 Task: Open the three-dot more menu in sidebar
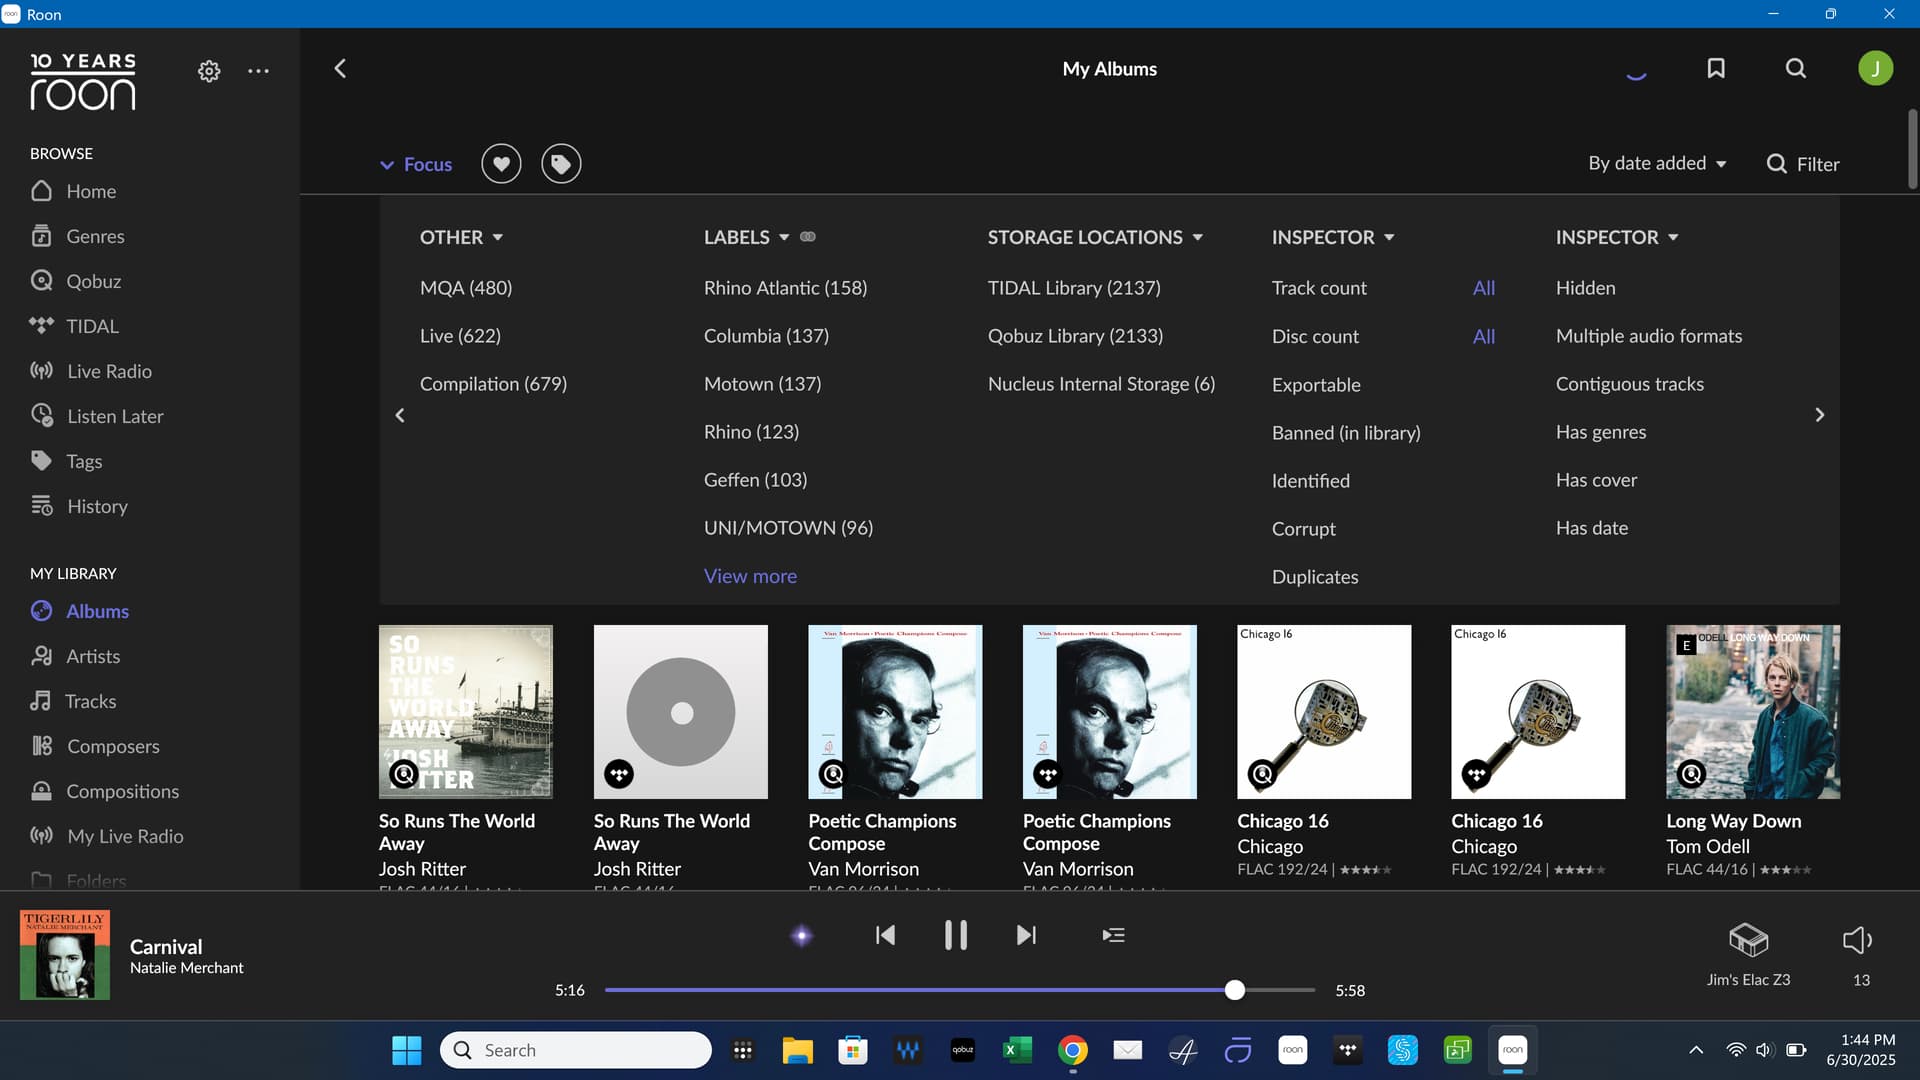pos(258,71)
